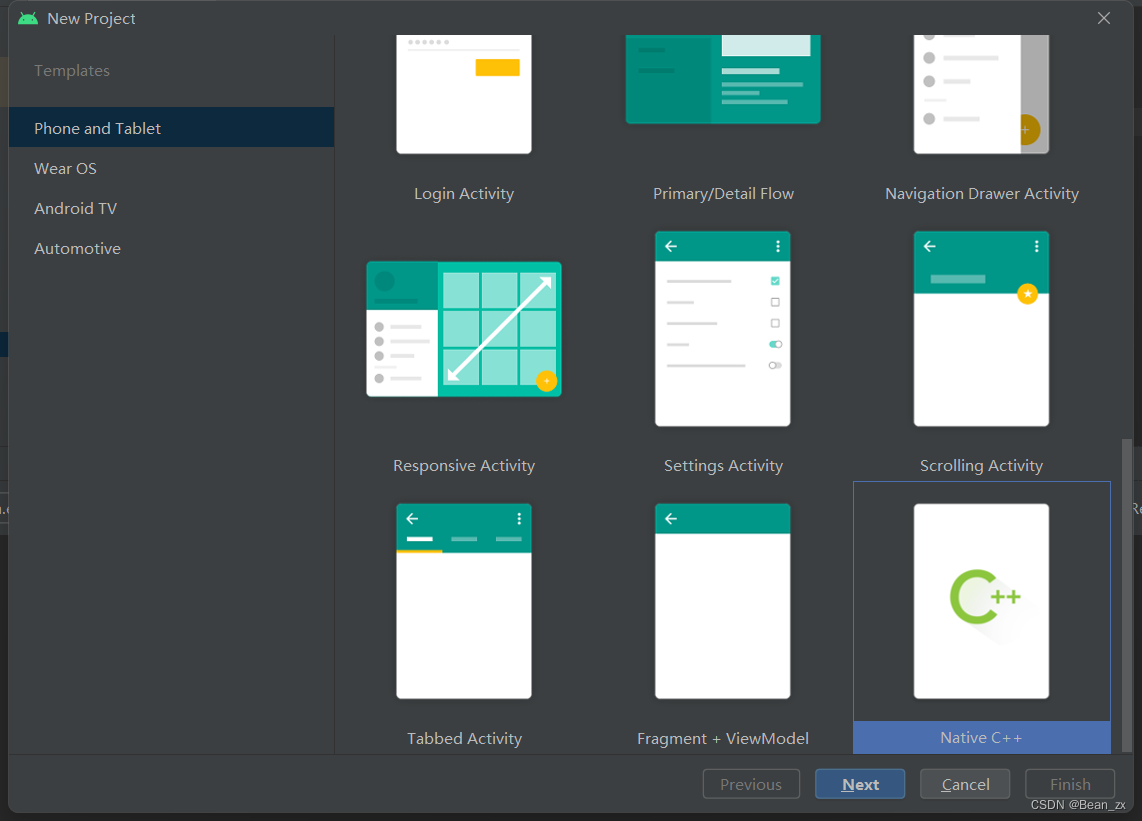Click the Login Activity label
Screen dimensions: 1142x821
point(464,194)
